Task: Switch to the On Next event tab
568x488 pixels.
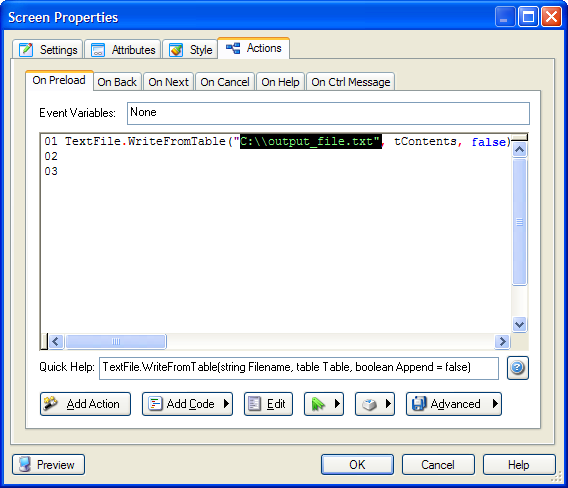Action: tap(168, 82)
